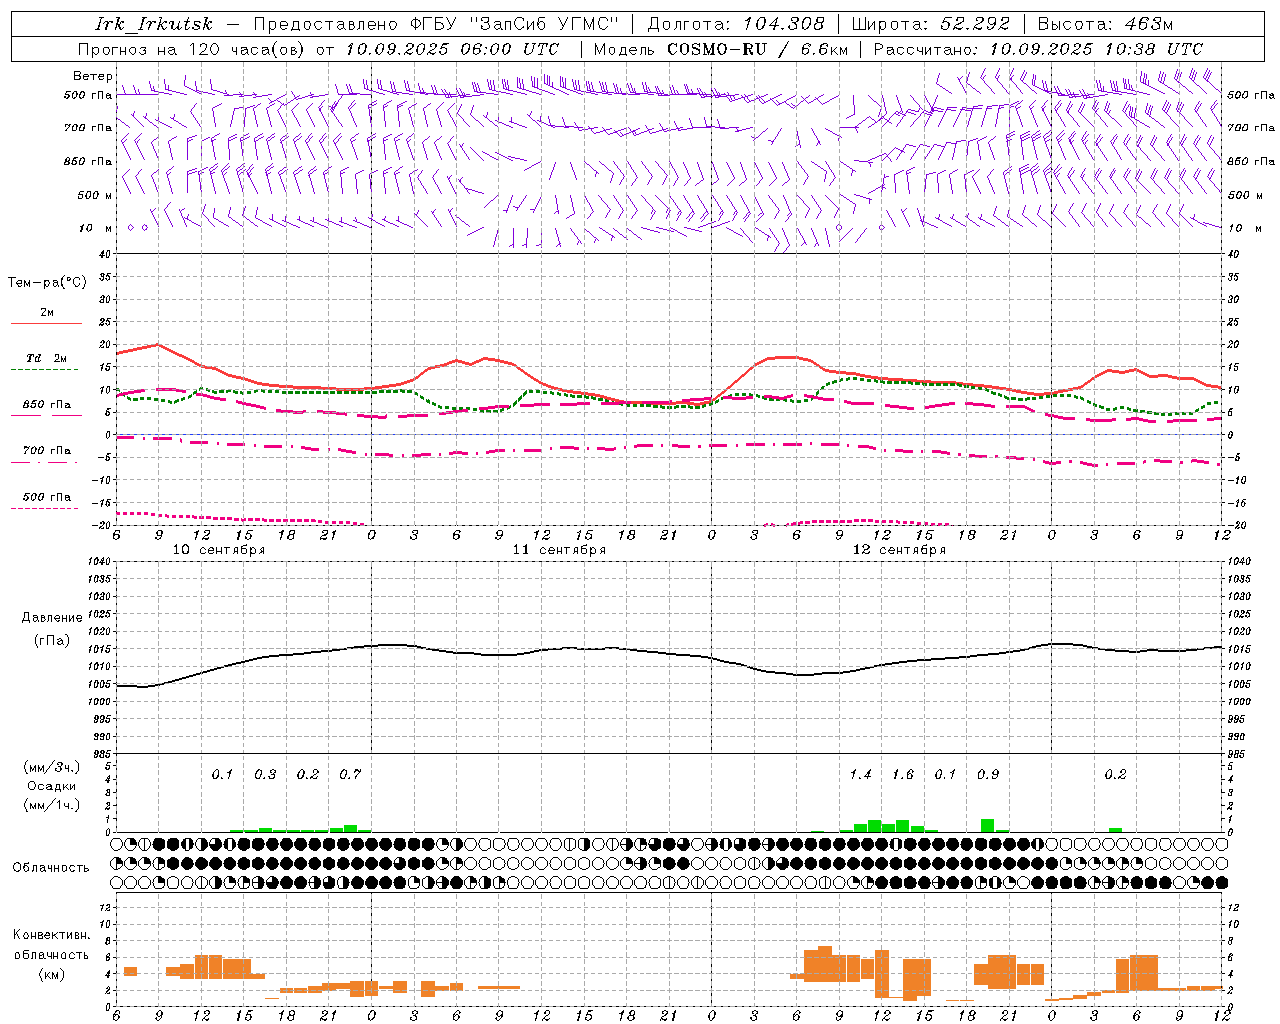Click the precipitation value "0.7"
This screenshot has height=1024, width=1280.
349,774
